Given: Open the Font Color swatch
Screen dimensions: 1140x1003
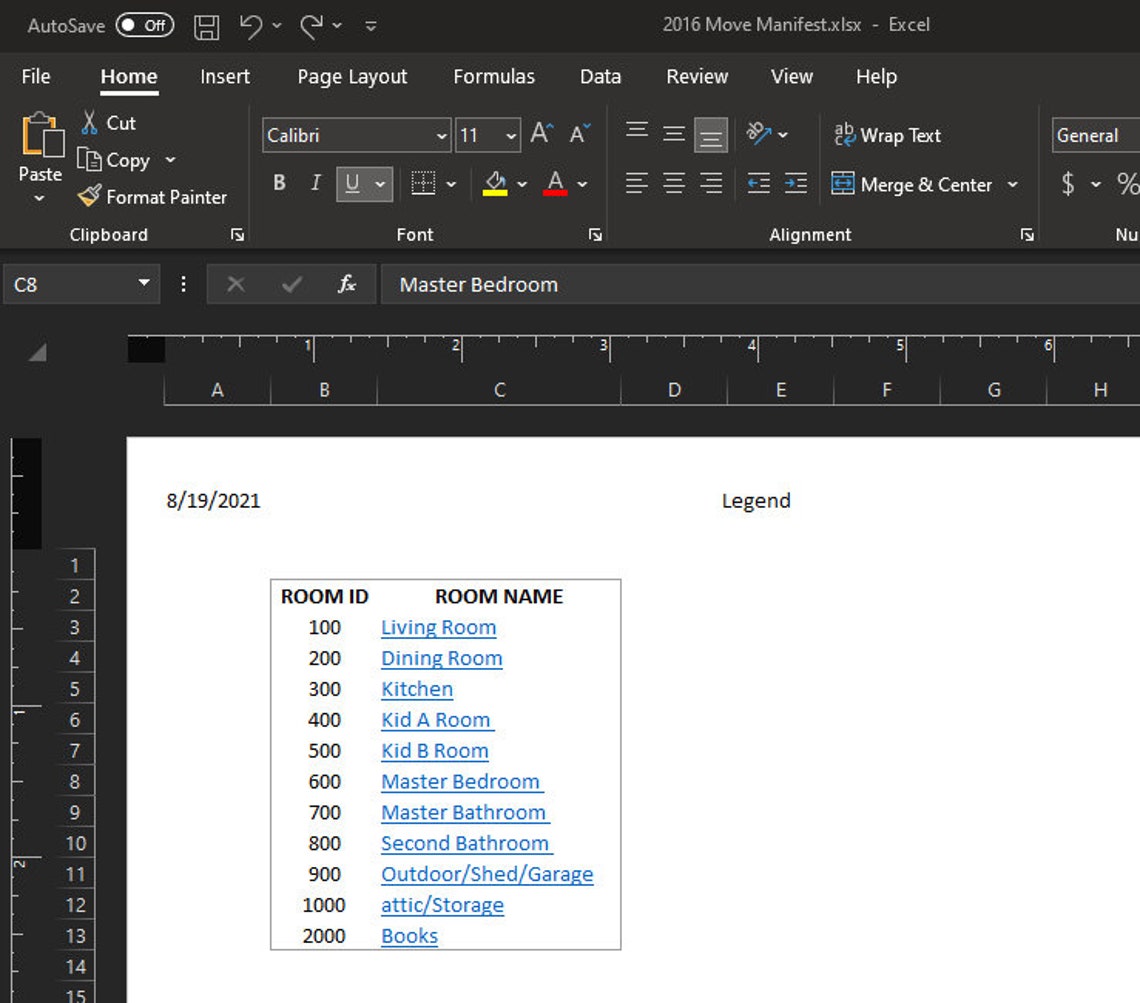Looking at the screenshot, I should (556, 183).
